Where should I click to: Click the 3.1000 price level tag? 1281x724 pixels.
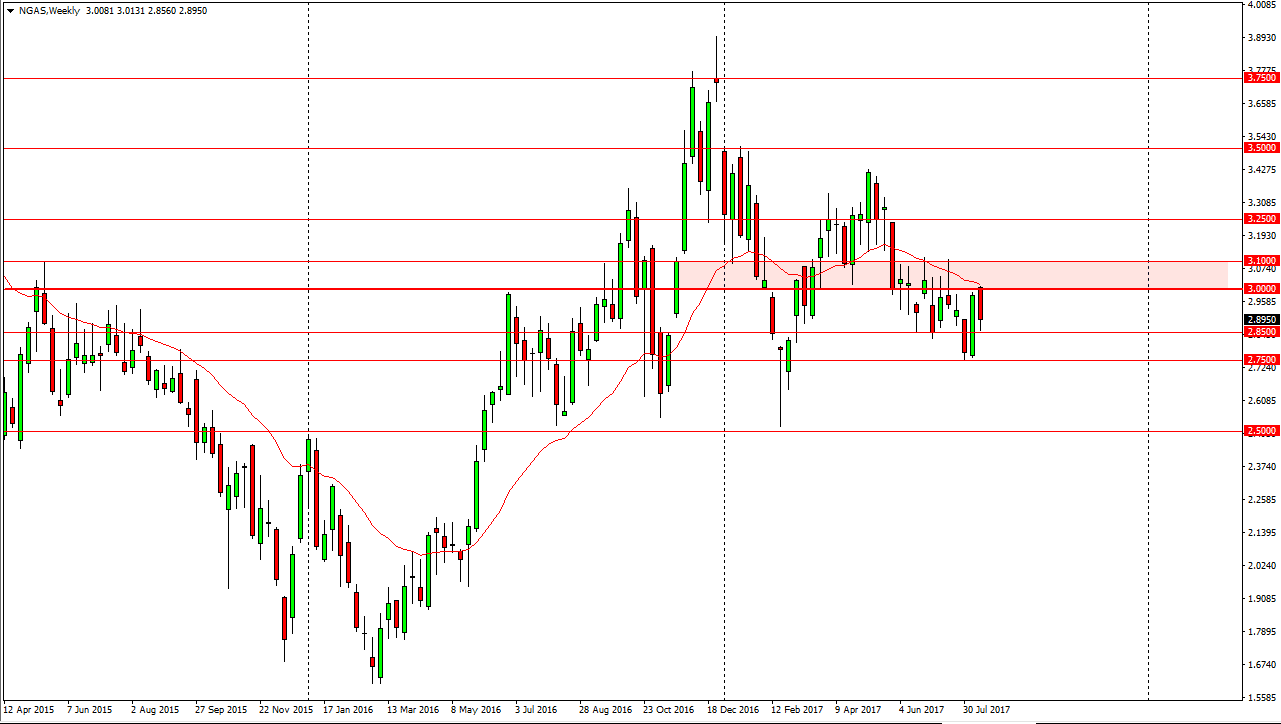pyautogui.click(x=1259, y=260)
